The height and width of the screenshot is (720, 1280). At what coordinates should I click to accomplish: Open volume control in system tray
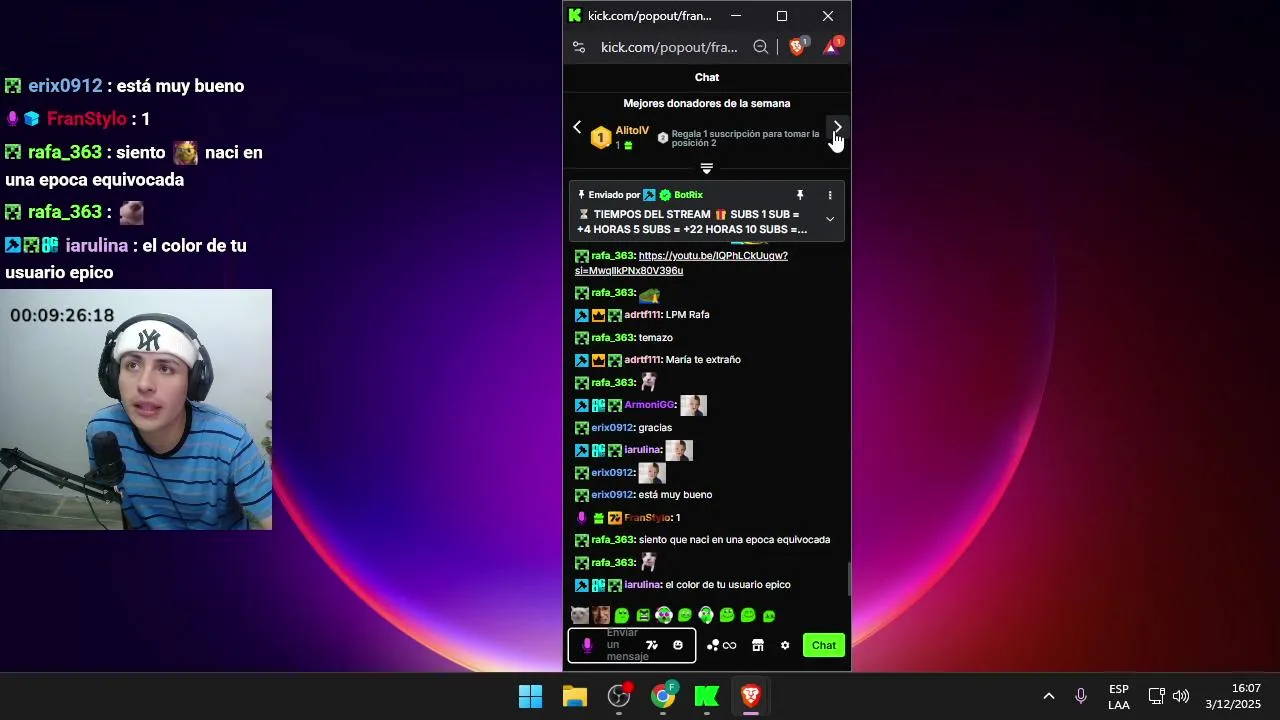coord(1181,696)
